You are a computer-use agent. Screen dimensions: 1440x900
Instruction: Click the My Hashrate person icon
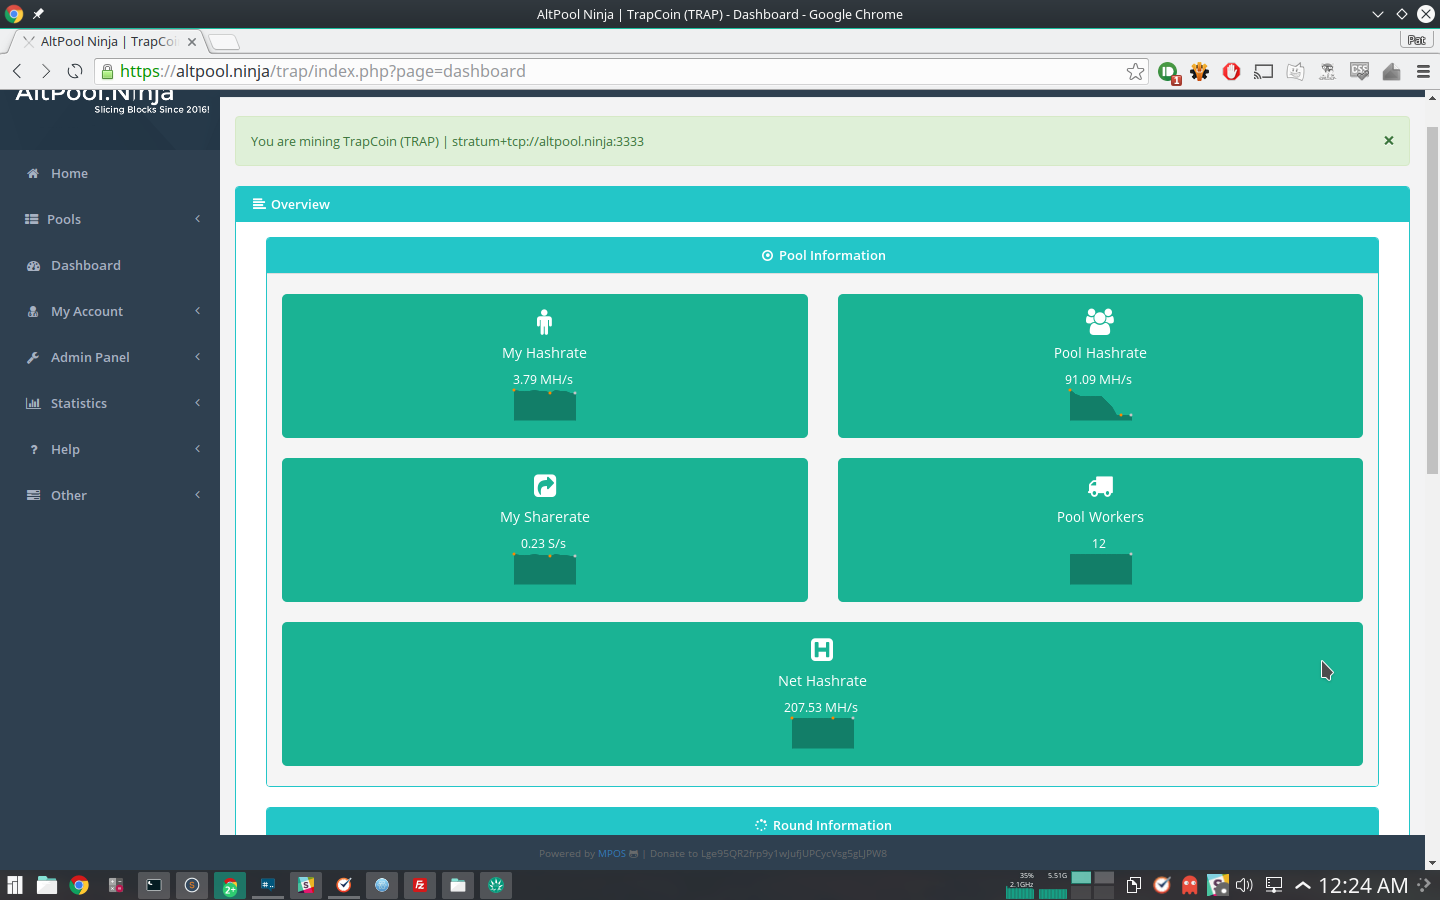544,322
